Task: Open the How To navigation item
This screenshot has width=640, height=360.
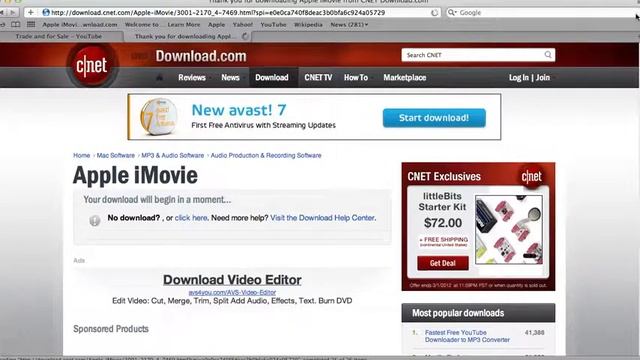Action: click(x=356, y=77)
